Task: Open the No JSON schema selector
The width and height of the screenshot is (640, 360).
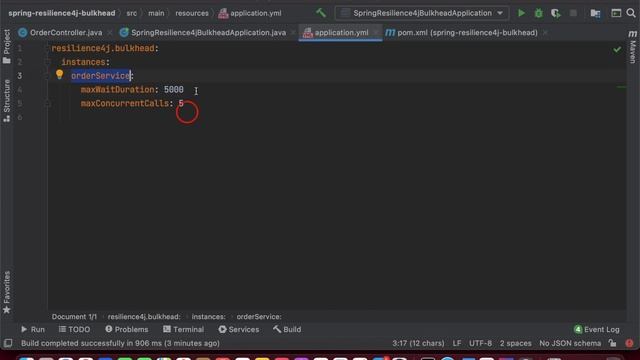Action: (570, 343)
